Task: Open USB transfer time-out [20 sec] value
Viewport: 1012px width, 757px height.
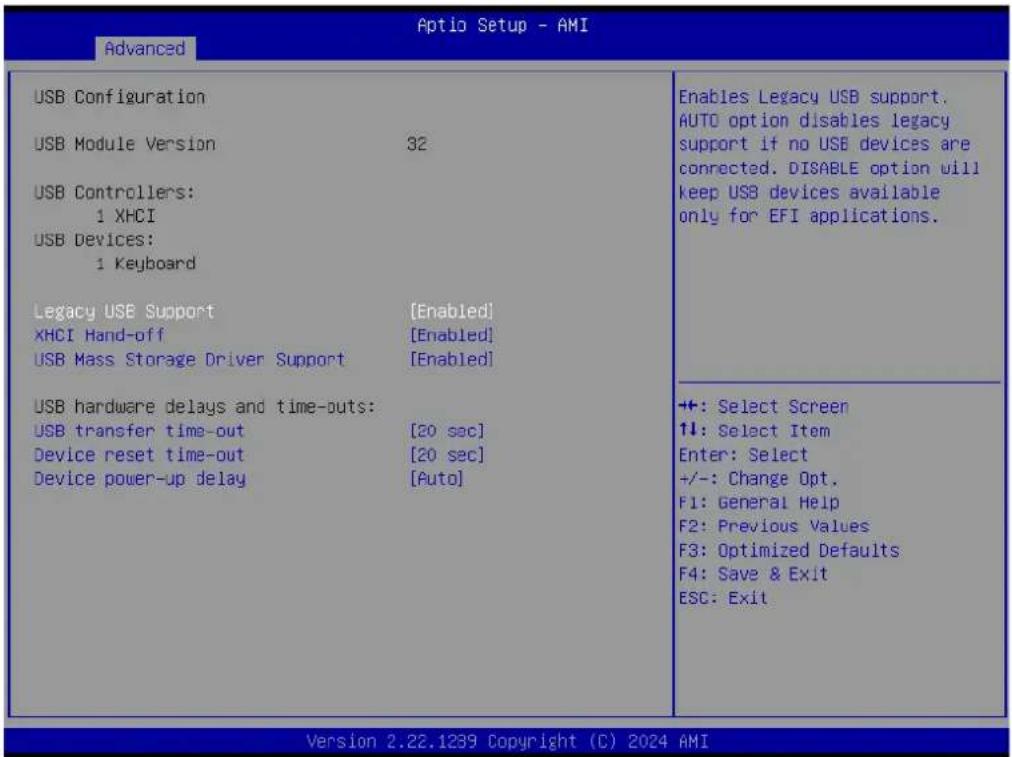Action: pos(447,430)
